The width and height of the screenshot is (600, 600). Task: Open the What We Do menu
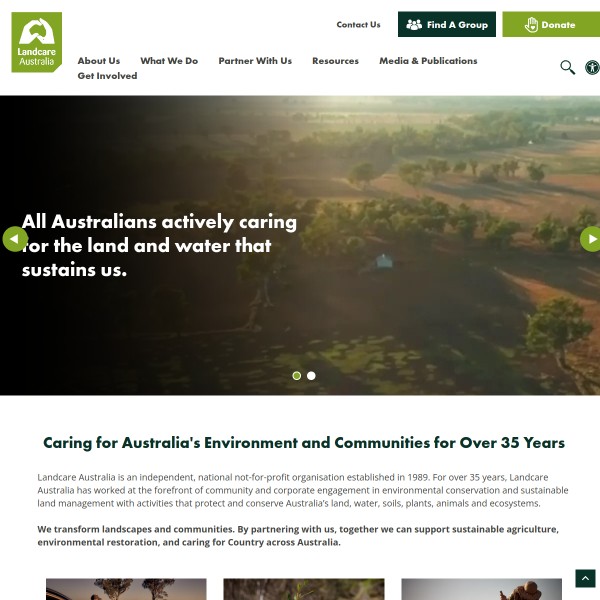(x=169, y=61)
